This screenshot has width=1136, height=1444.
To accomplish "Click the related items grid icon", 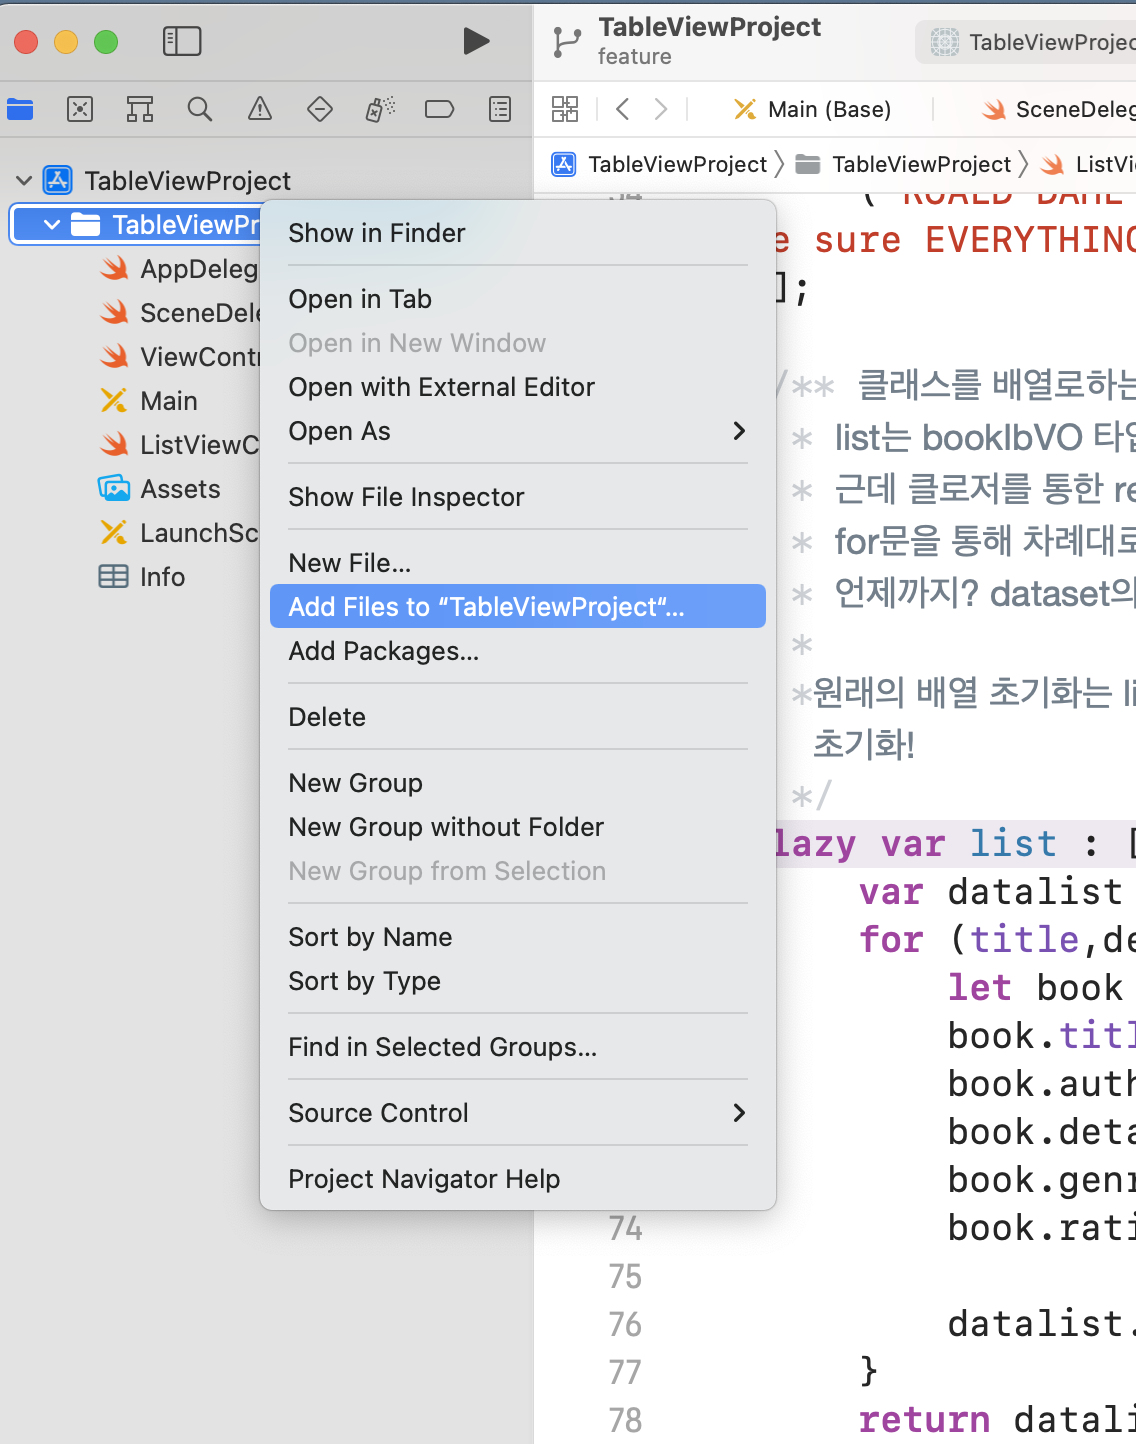I will tap(565, 109).
